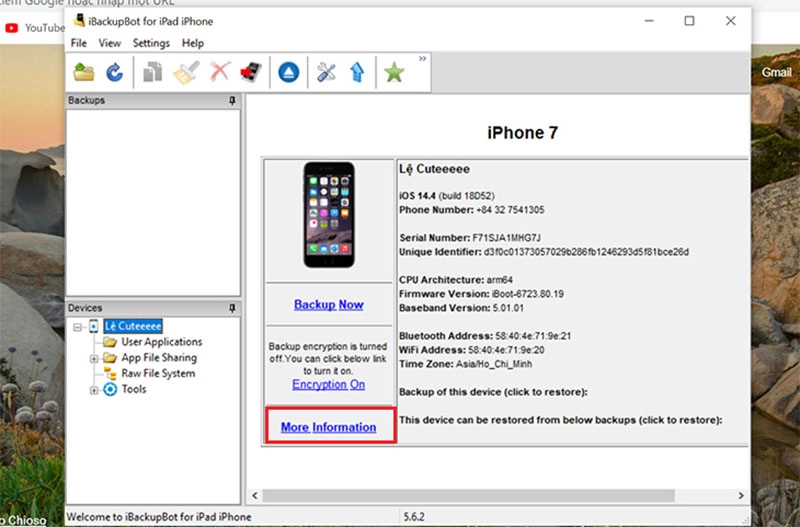
Task: Click the Unique Identifier value text
Action: [x=586, y=252]
